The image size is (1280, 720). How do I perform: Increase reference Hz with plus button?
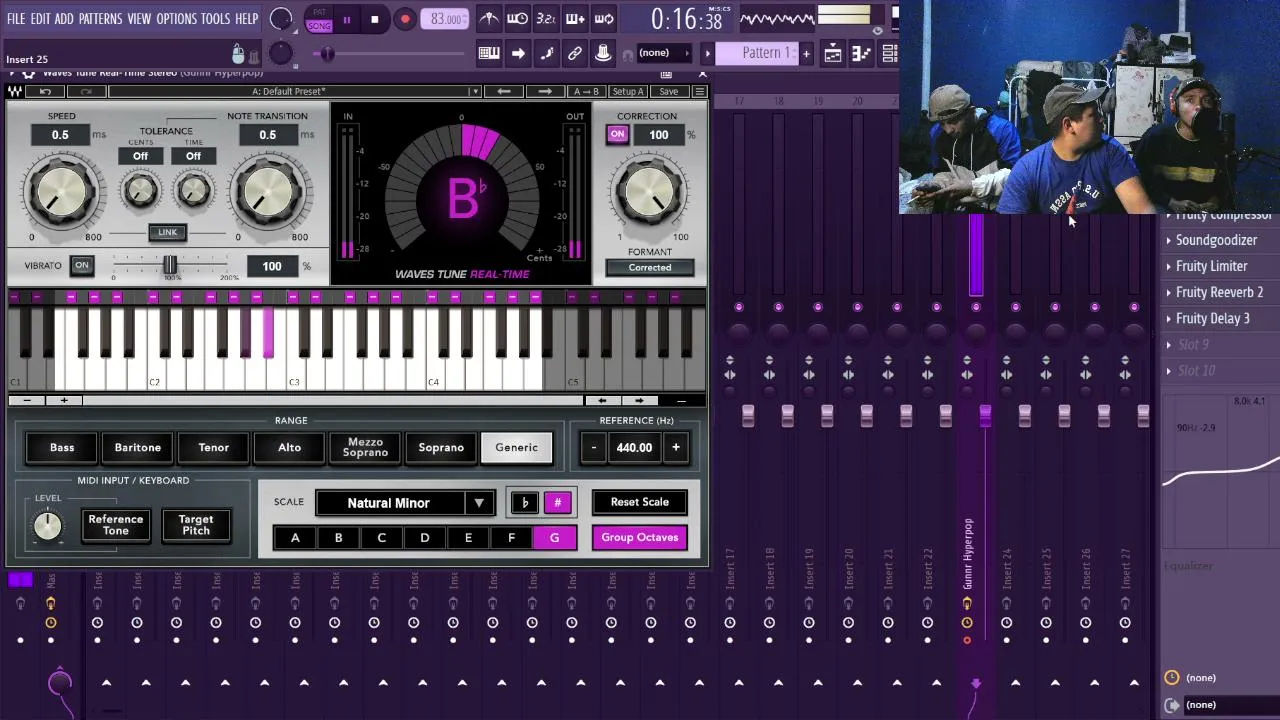point(676,447)
